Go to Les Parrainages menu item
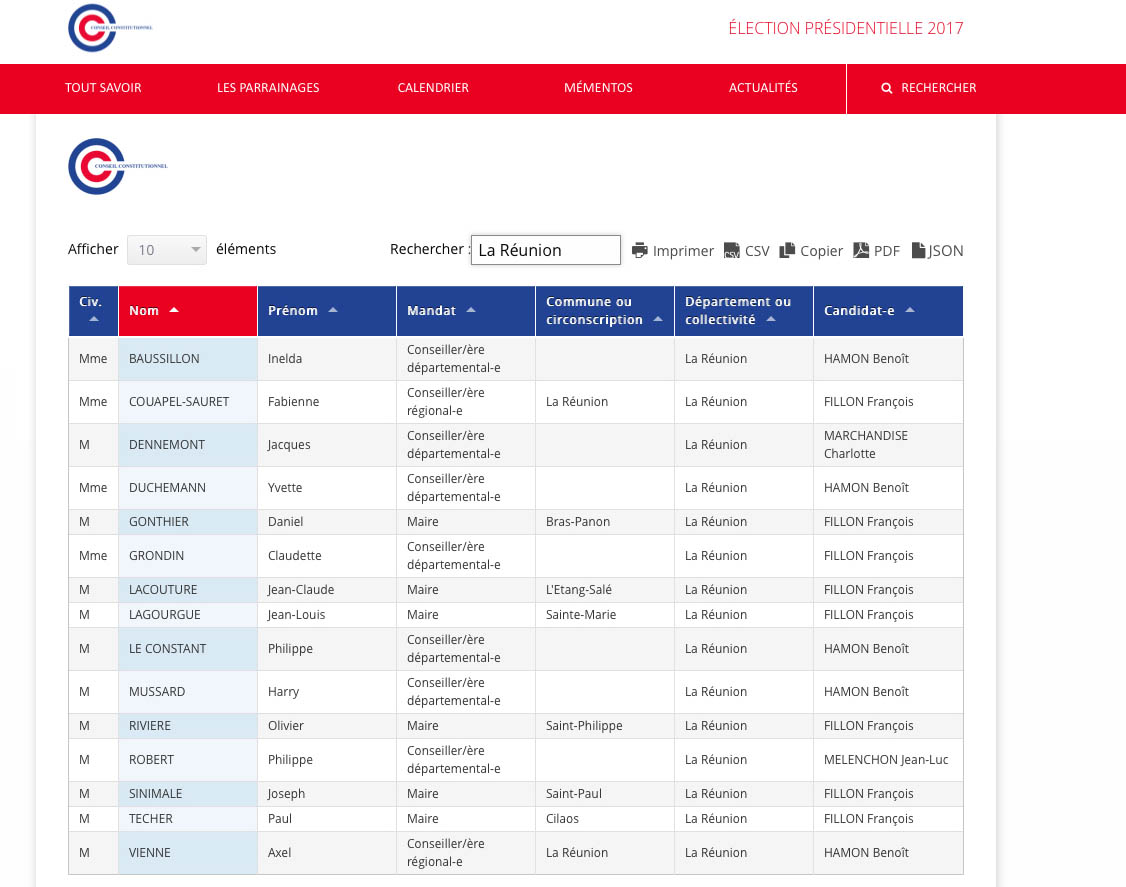The height and width of the screenshot is (887, 1126). pyautogui.click(x=268, y=88)
